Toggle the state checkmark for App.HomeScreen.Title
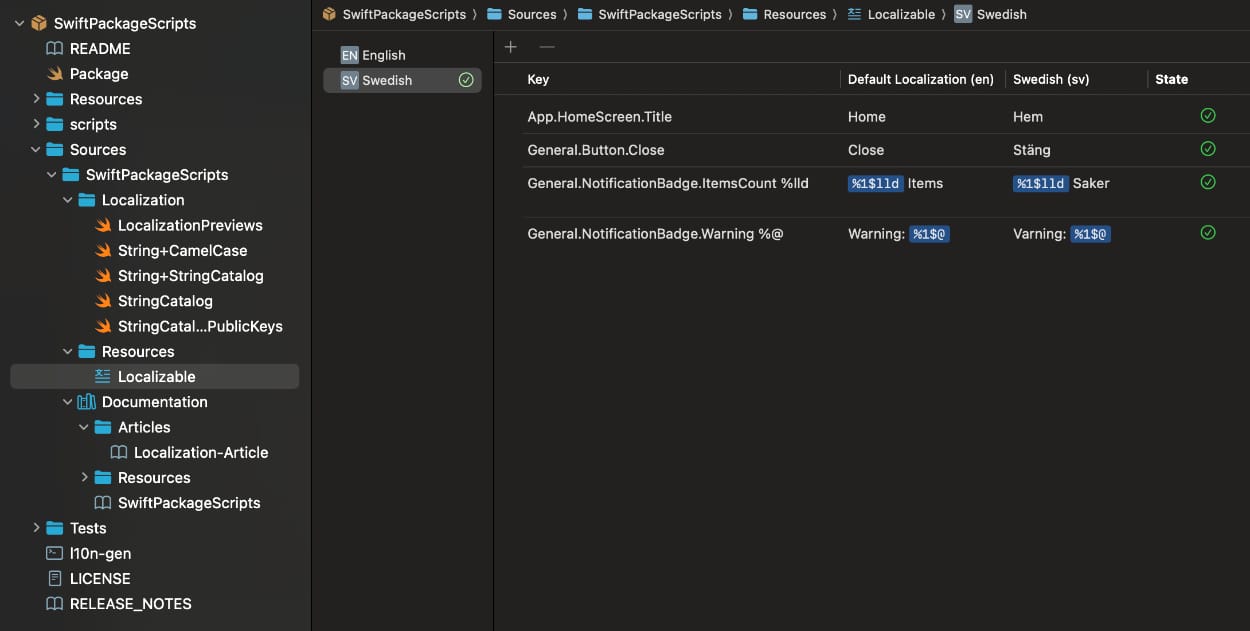Viewport: 1250px width, 631px height. coord(1207,115)
